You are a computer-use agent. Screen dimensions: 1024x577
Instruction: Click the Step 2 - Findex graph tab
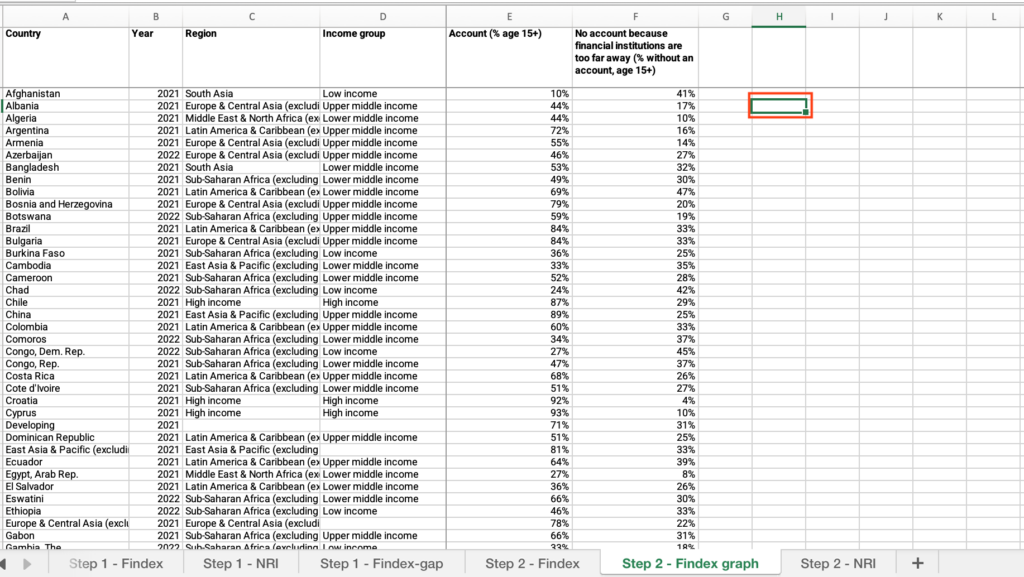(690, 563)
